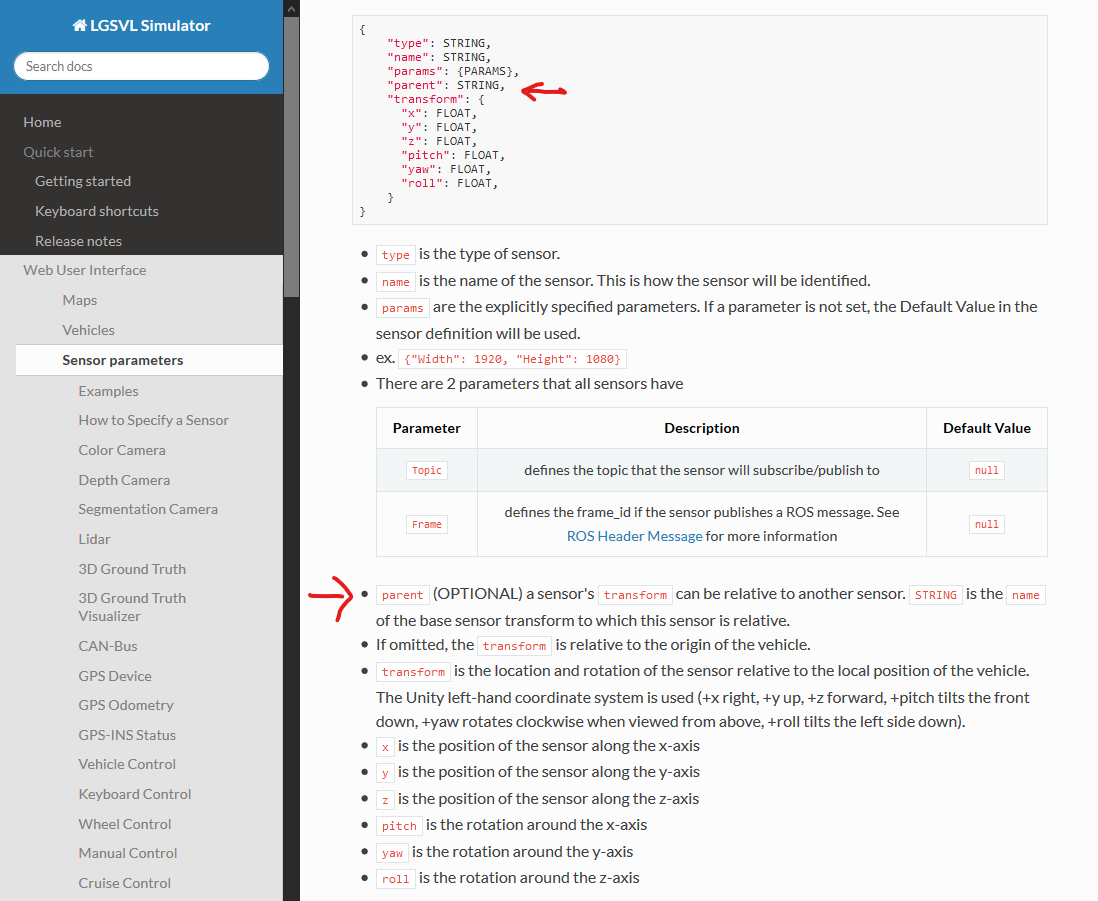Open Maps documentation page
Image resolution: width=1098 pixels, height=901 pixels.
[80, 300]
